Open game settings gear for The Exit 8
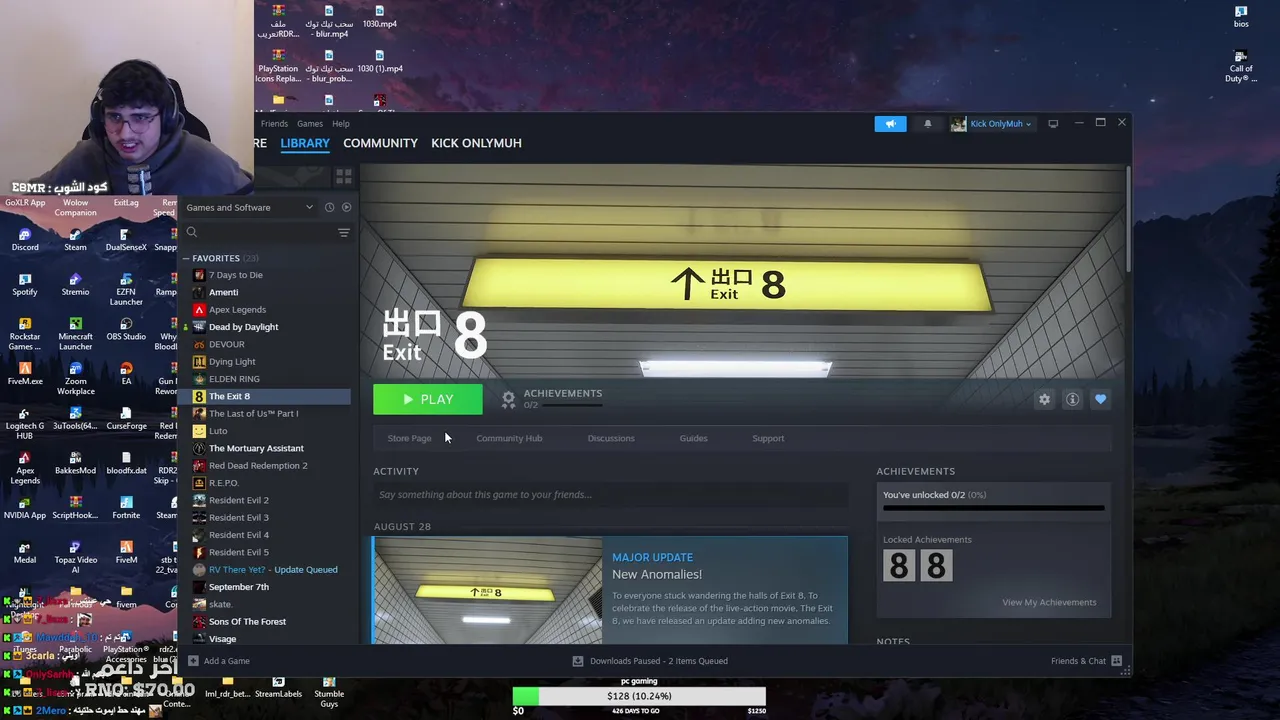Screen dimensions: 1280x720 (x=1044, y=399)
